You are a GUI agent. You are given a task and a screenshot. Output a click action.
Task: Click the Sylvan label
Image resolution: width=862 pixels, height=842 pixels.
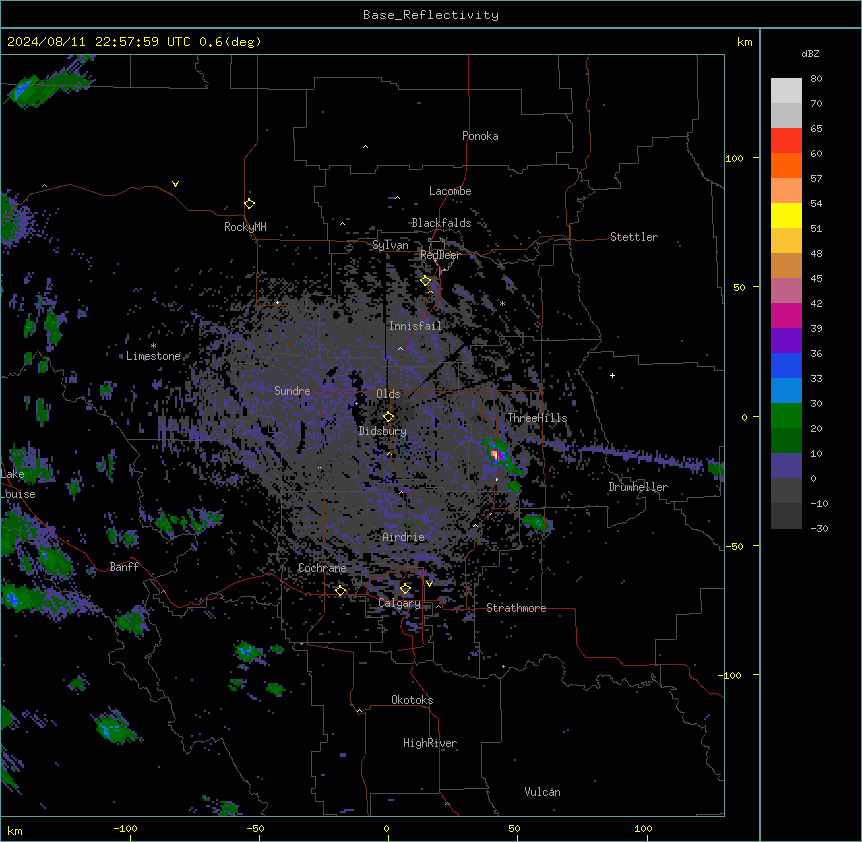point(390,245)
